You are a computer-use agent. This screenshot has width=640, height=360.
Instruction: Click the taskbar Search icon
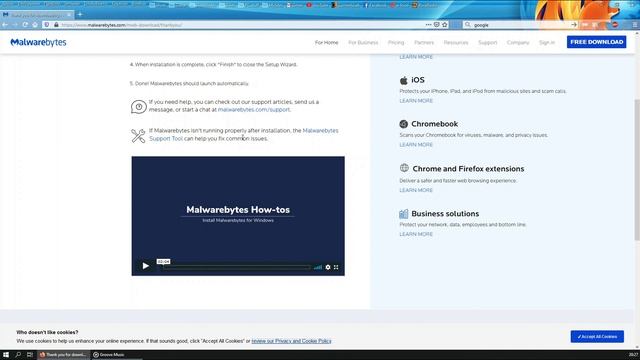click(18, 355)
